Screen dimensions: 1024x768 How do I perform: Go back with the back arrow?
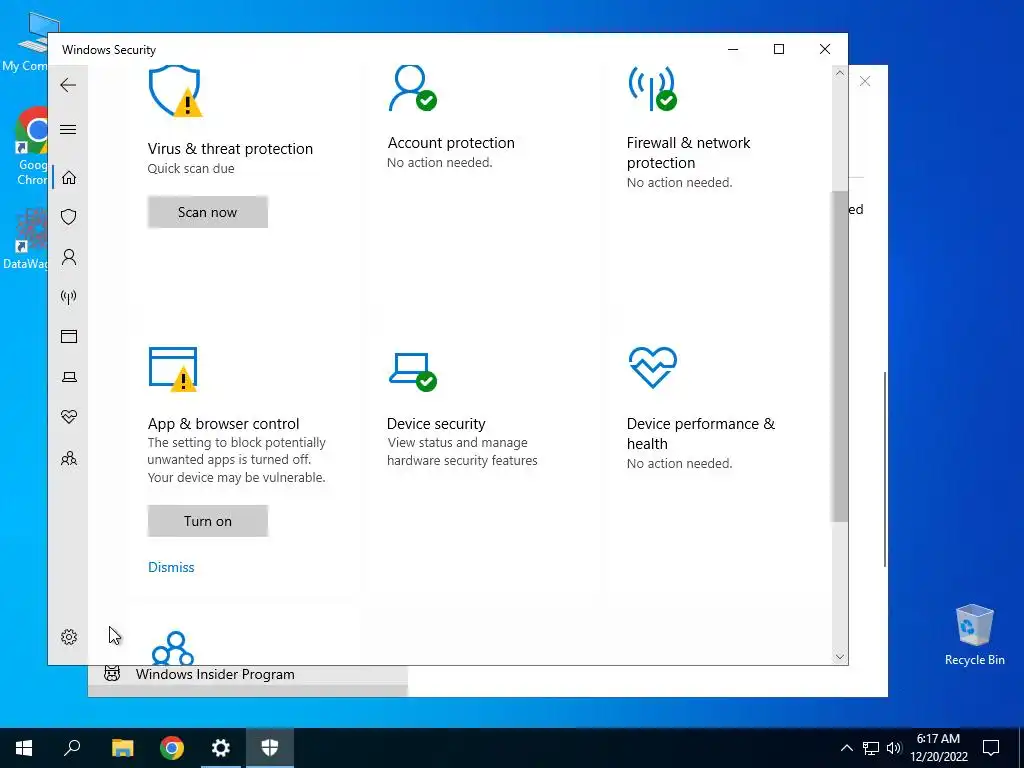click(68, 85)
